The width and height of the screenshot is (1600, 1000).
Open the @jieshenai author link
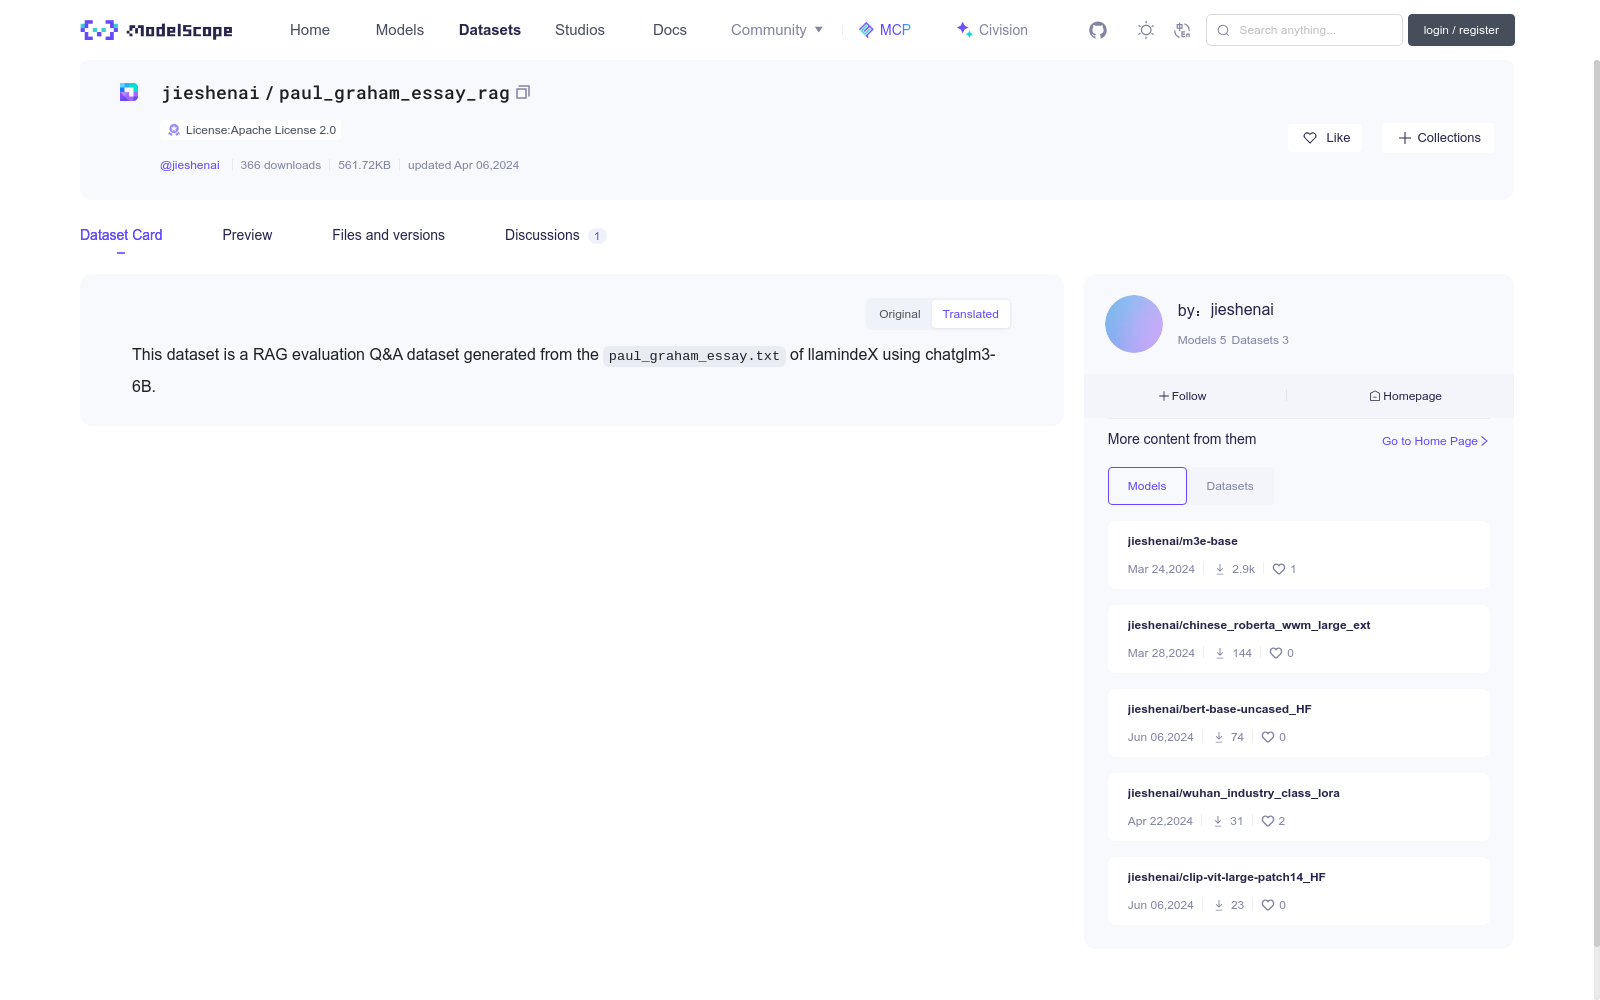coord(190,165)
